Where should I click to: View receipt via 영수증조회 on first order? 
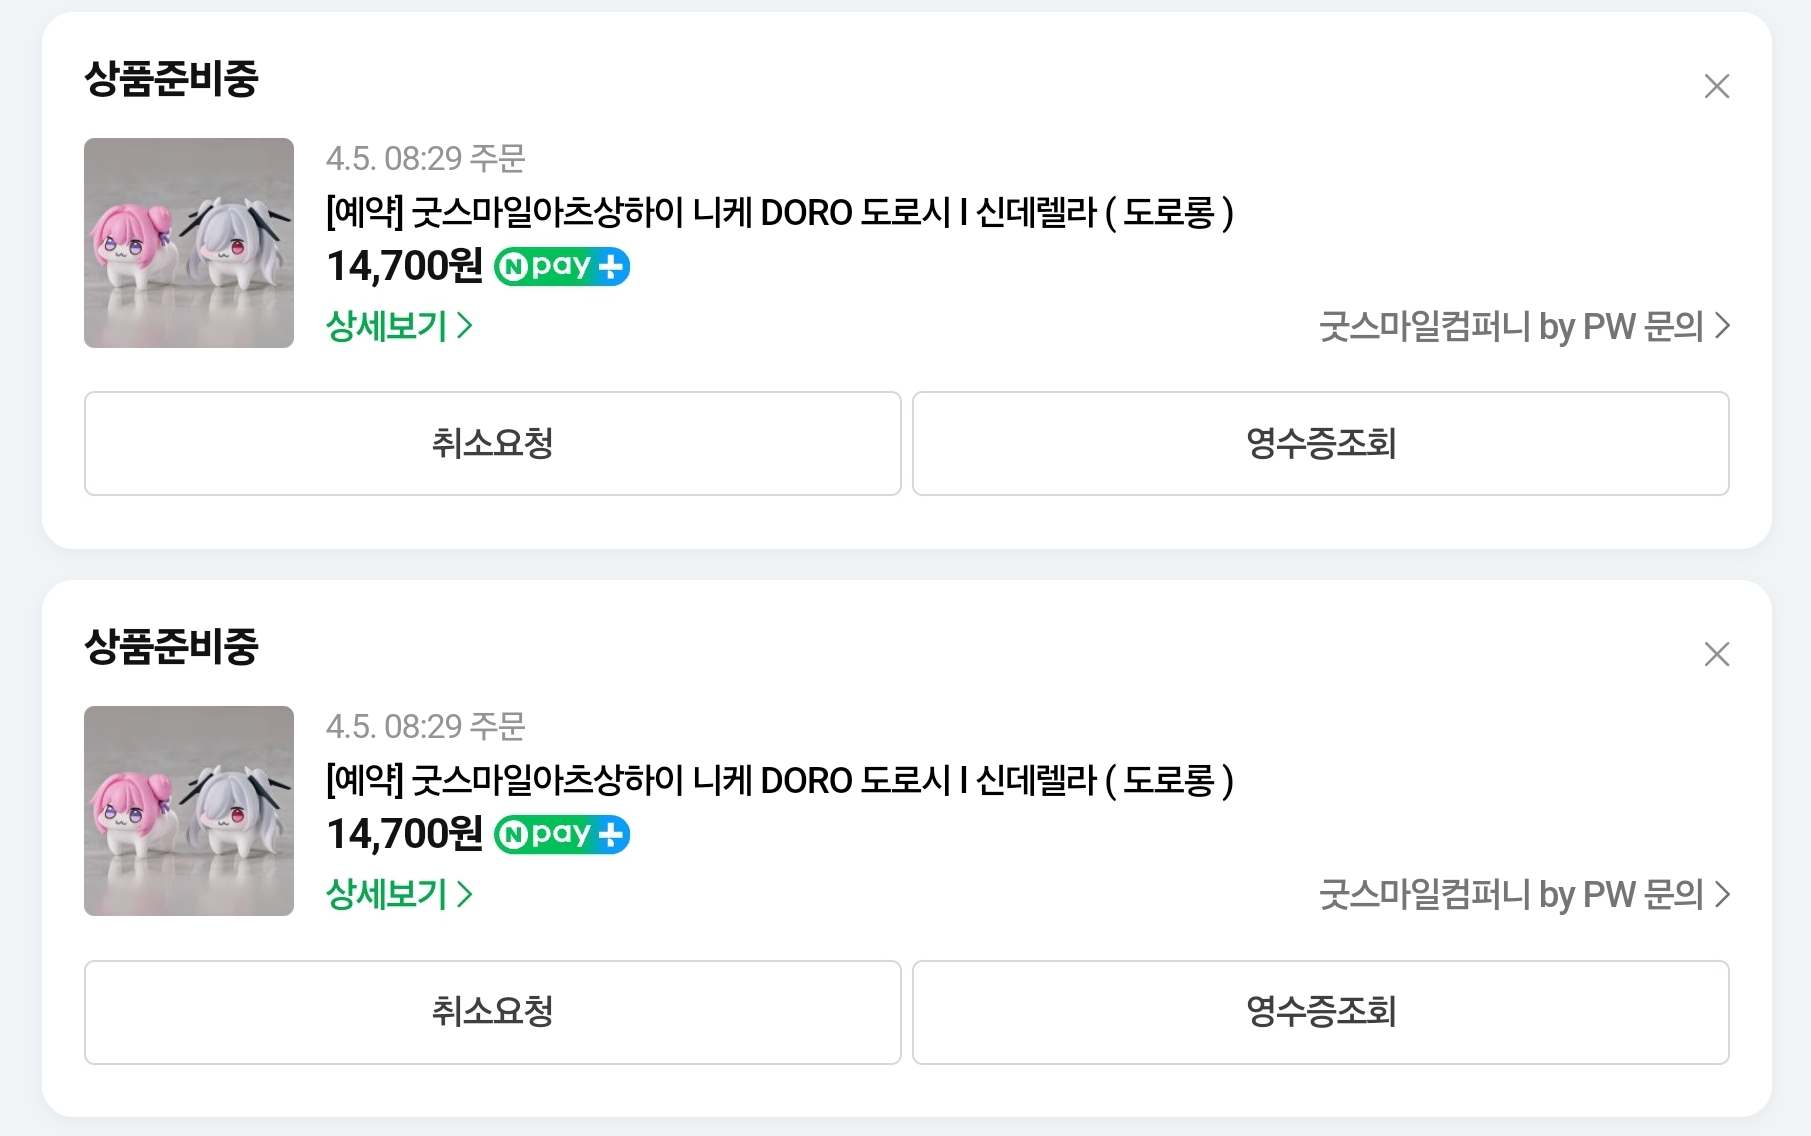point(1321,443)
